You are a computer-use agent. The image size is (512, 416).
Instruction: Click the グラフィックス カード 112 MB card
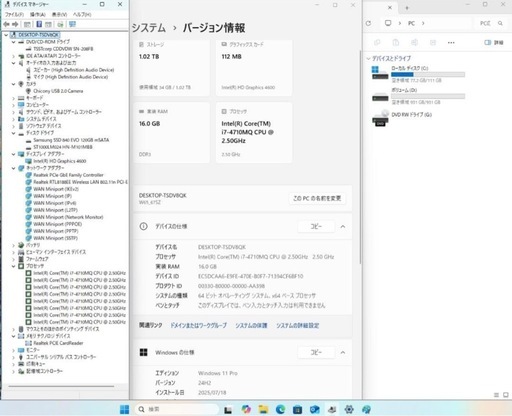(254, 68)
